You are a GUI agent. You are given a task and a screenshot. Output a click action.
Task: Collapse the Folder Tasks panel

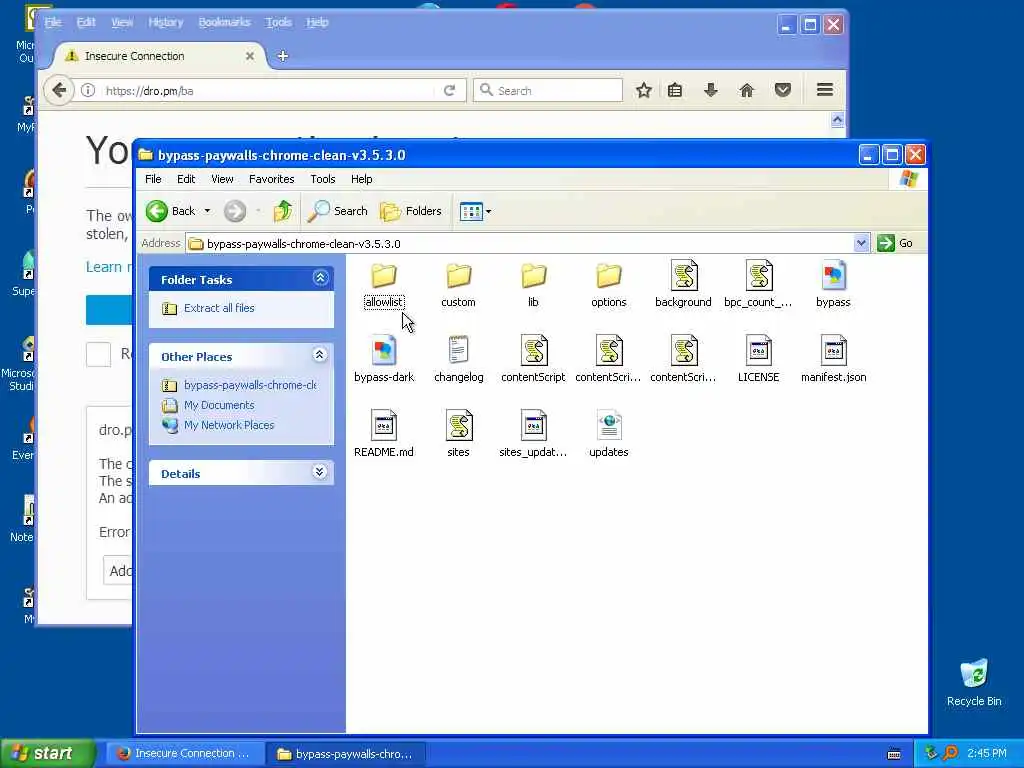coord(320,278)
